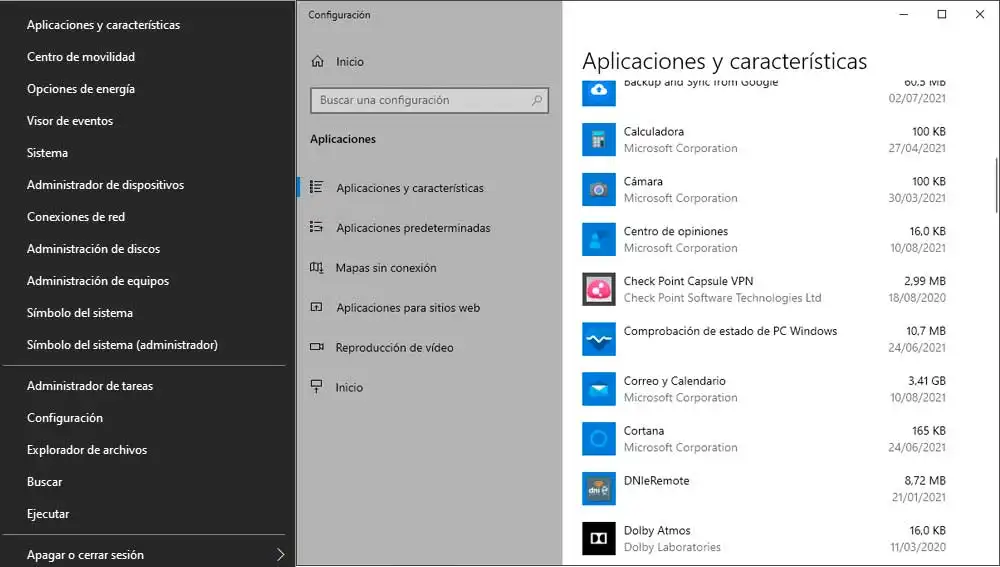Click the Buscar una configuración search field
This screenshot has height=567, width=1000.
point(429,100)
